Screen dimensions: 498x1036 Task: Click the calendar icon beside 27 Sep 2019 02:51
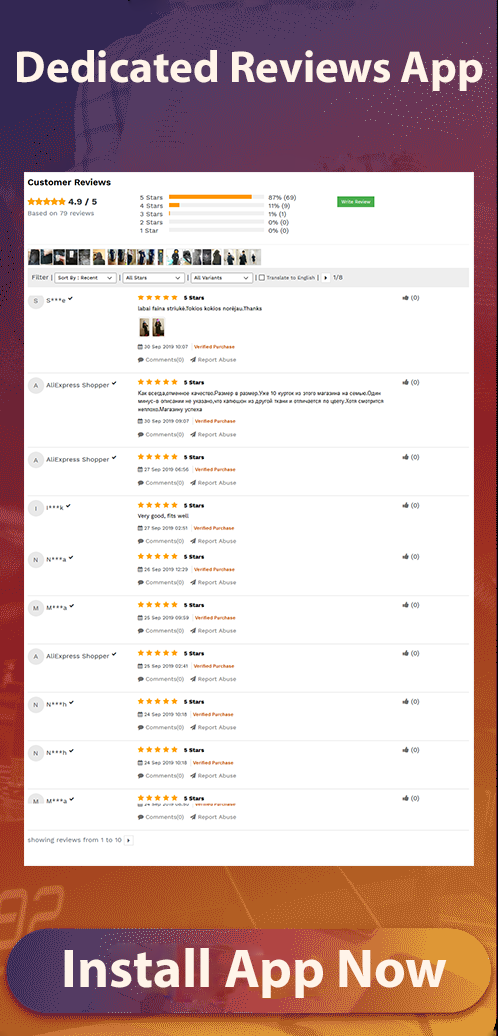point(140,529)
